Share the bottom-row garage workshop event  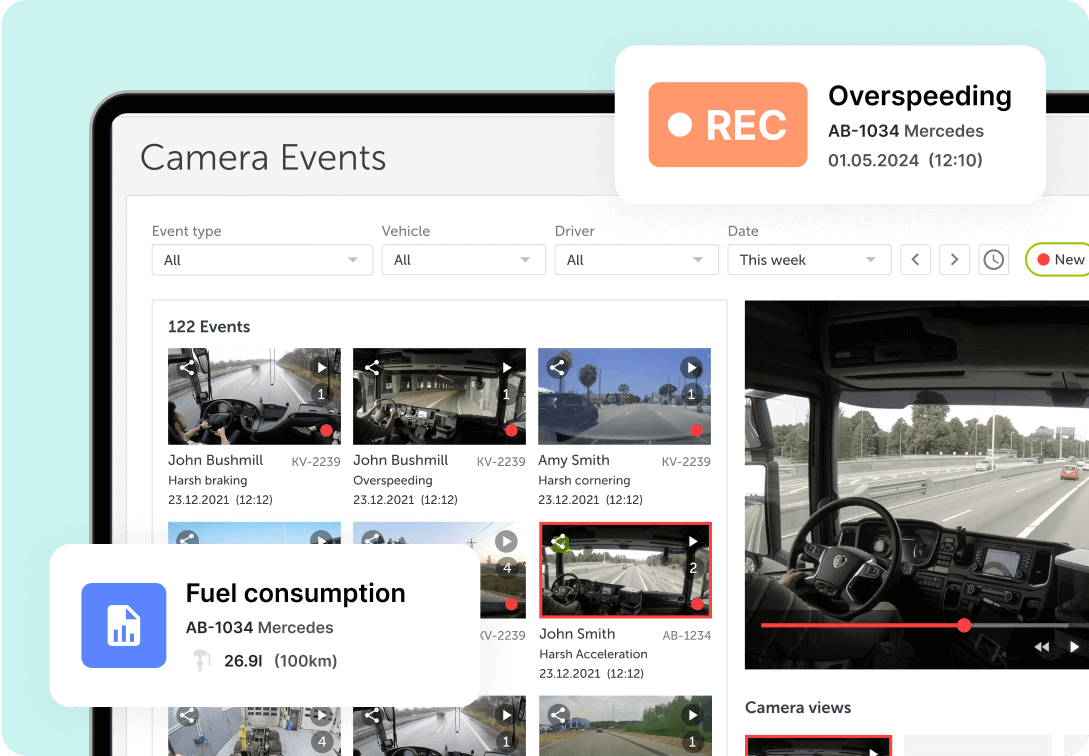(188, 716)
